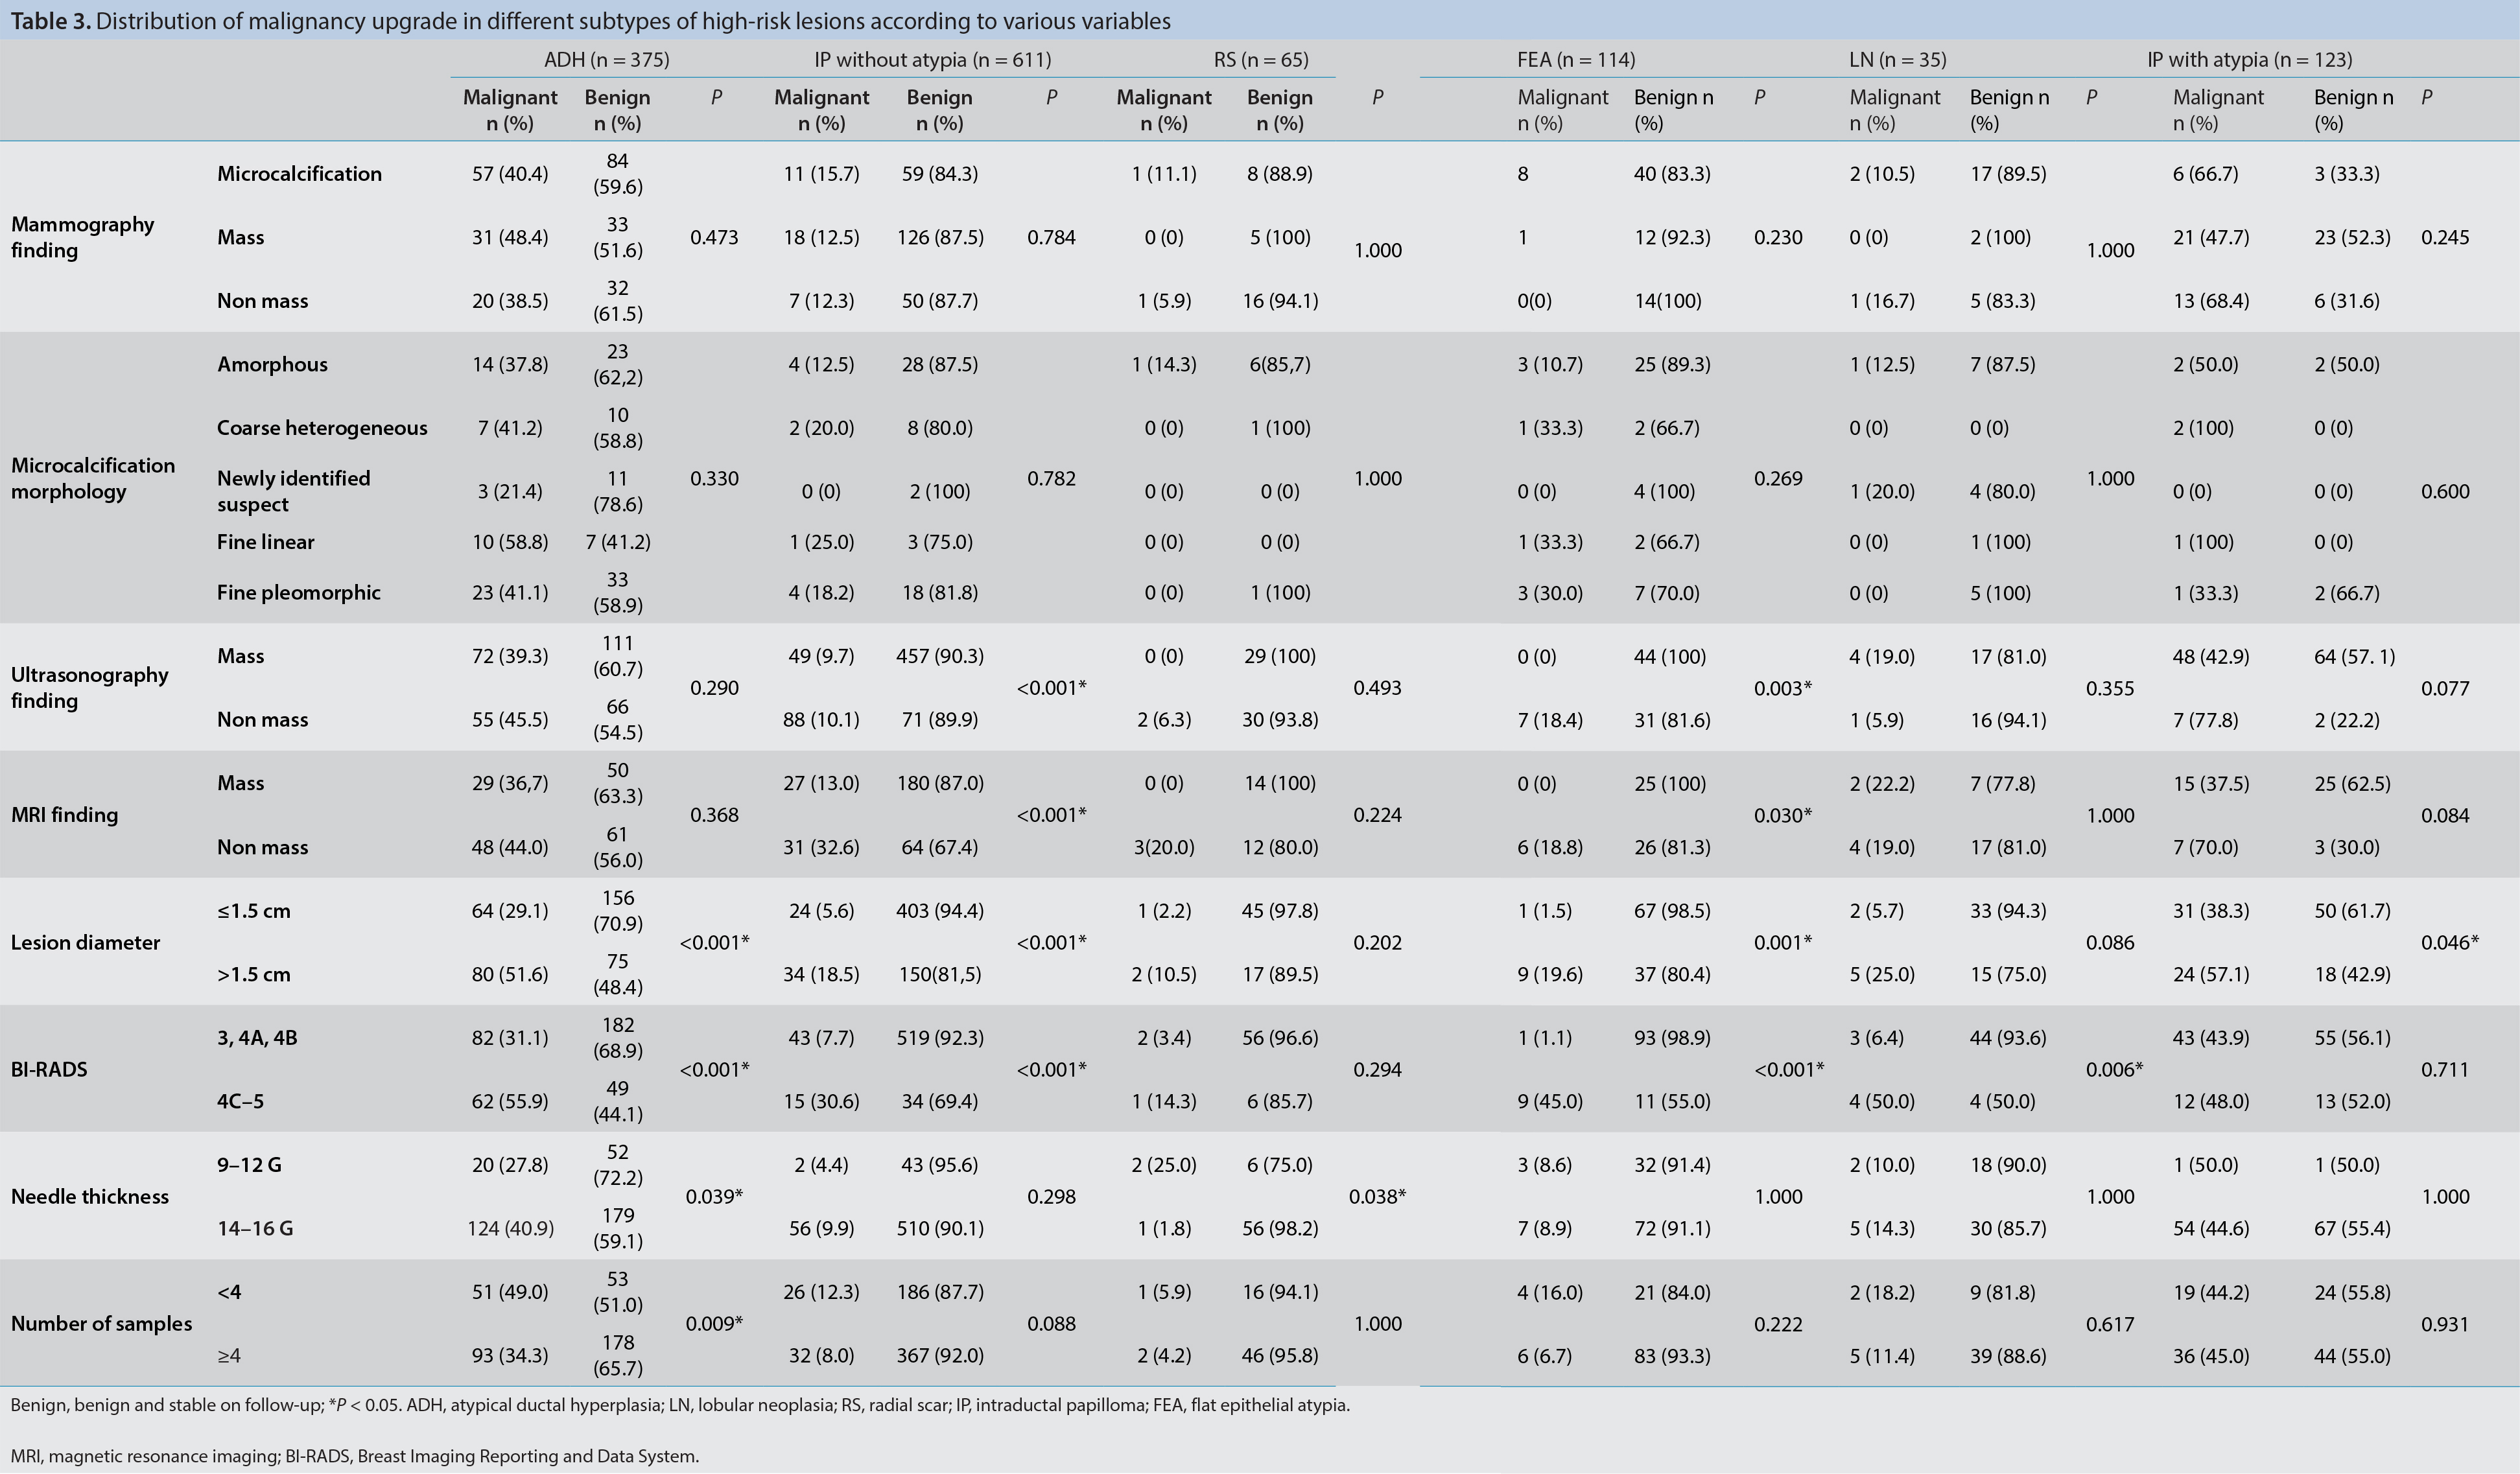
Task: Select the cell "57 (40.4)"
Action: 510,174
